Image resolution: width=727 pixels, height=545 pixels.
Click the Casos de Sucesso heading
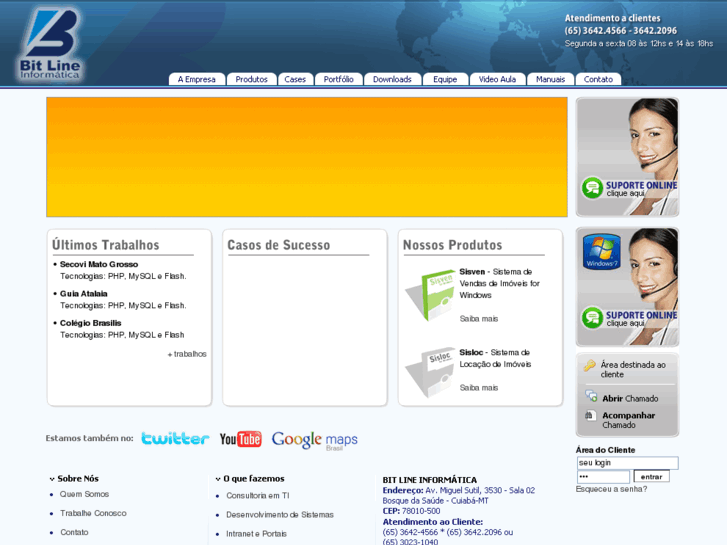(279, 245)
